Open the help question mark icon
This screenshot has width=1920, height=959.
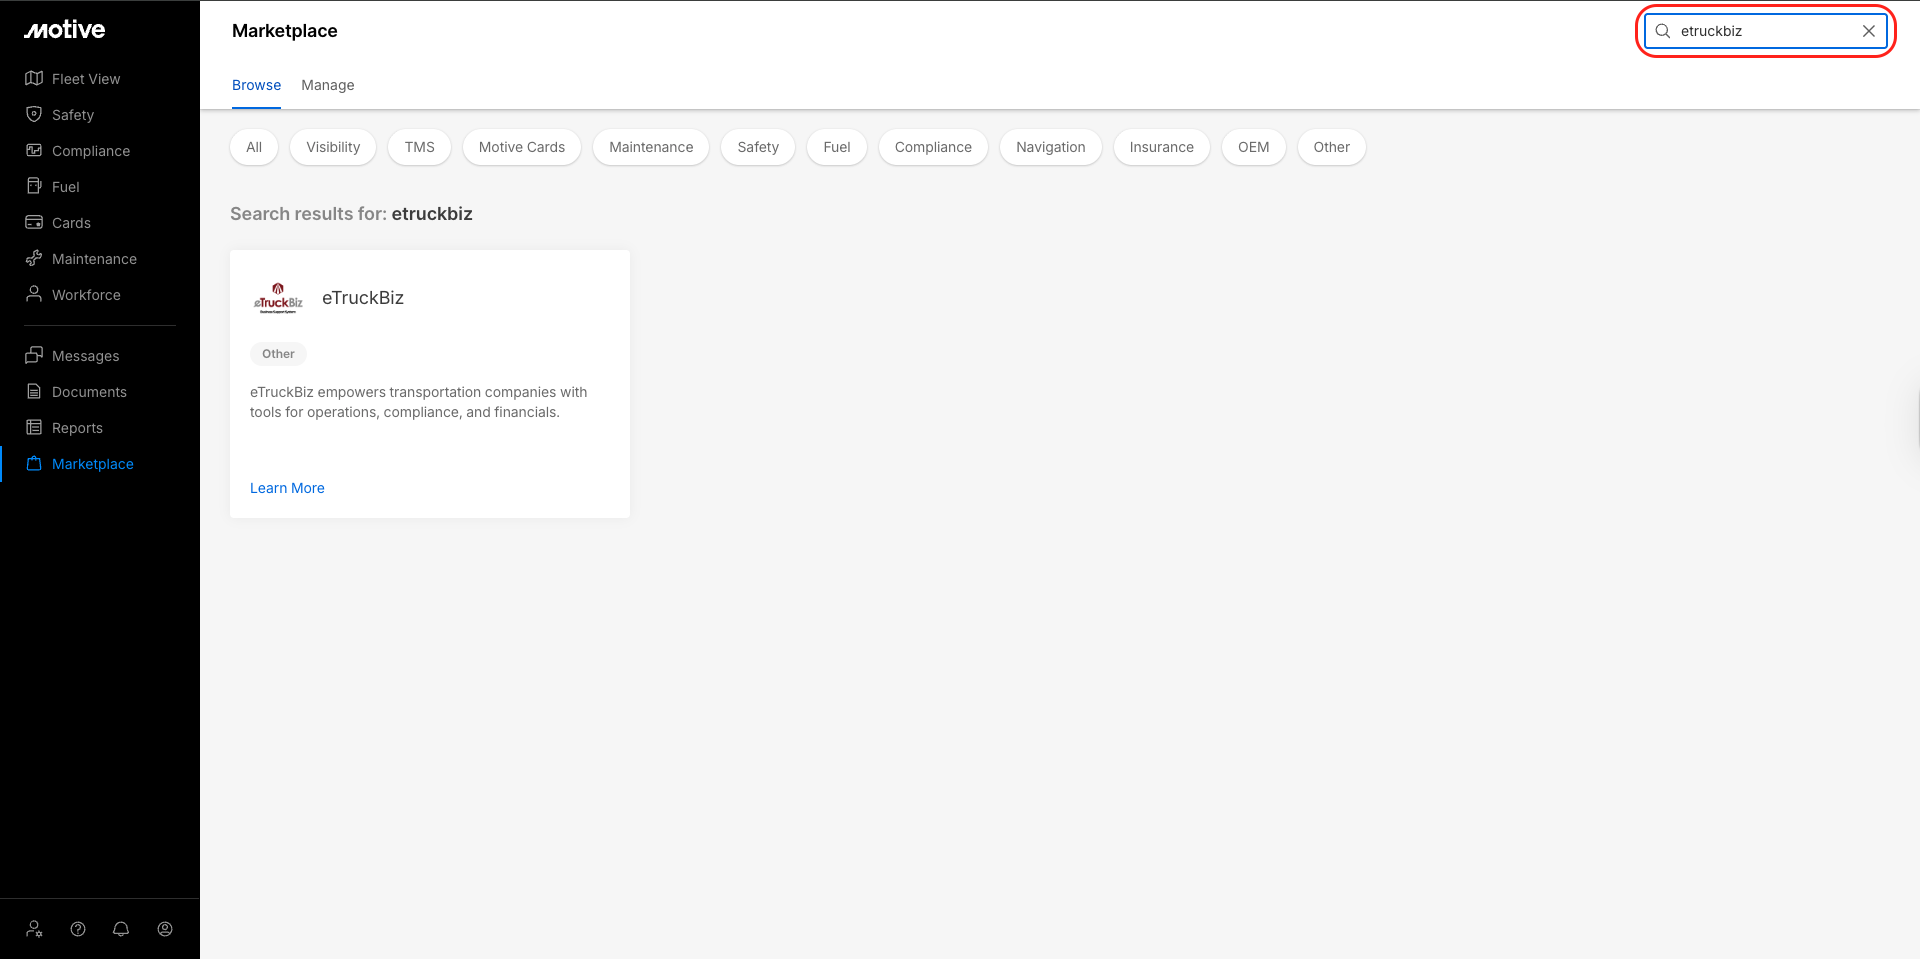point(78,929)
